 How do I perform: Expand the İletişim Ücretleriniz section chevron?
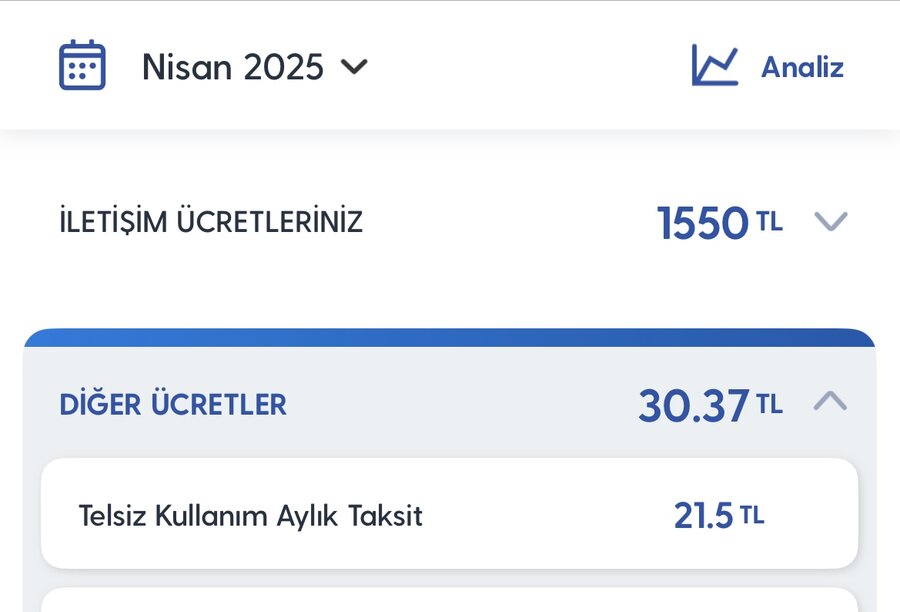(x=830, y=221)
